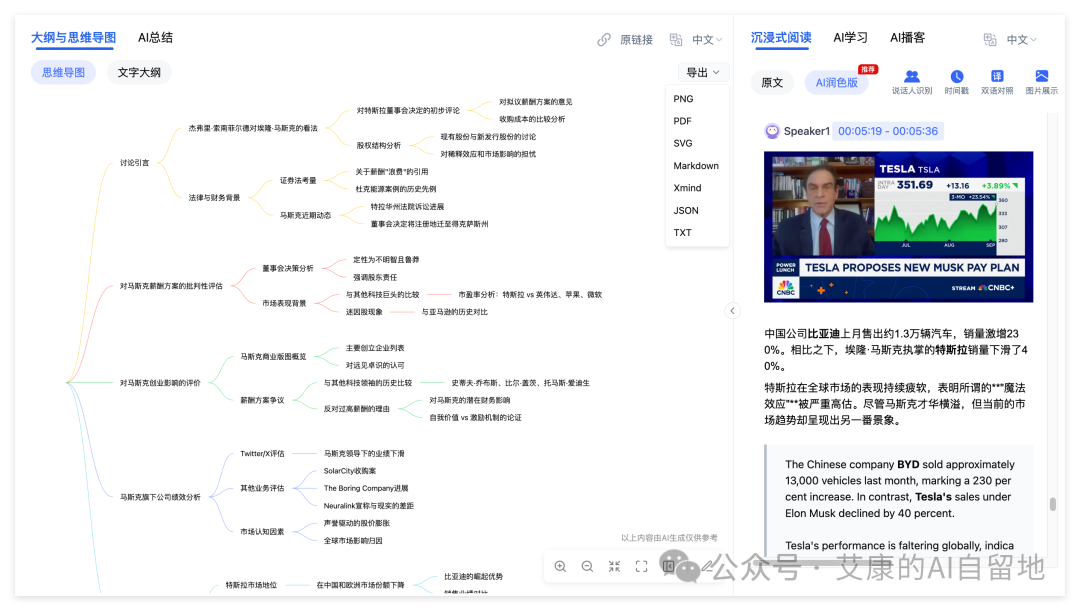
Task: Zoom in on the mind map
Action: tap(561, 566)
